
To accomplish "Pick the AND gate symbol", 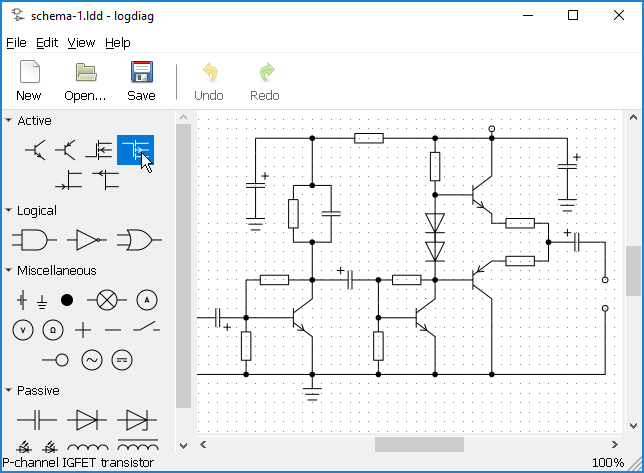I will point(33,240).
